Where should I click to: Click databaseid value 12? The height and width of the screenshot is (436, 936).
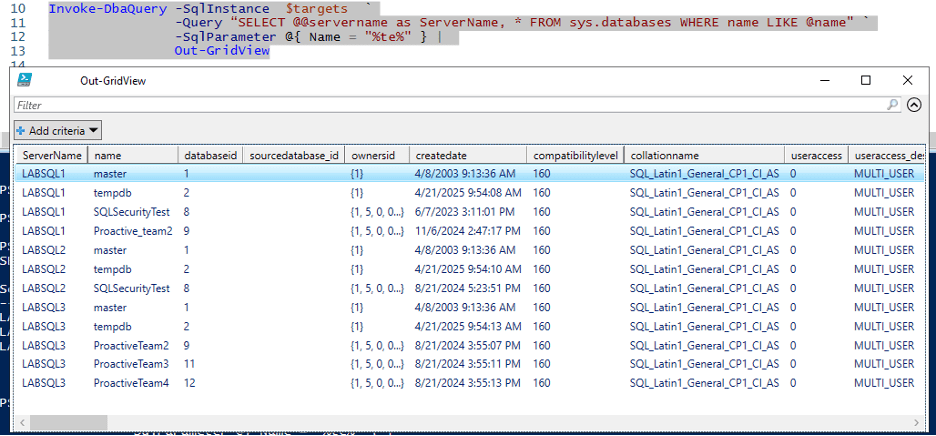189,383
